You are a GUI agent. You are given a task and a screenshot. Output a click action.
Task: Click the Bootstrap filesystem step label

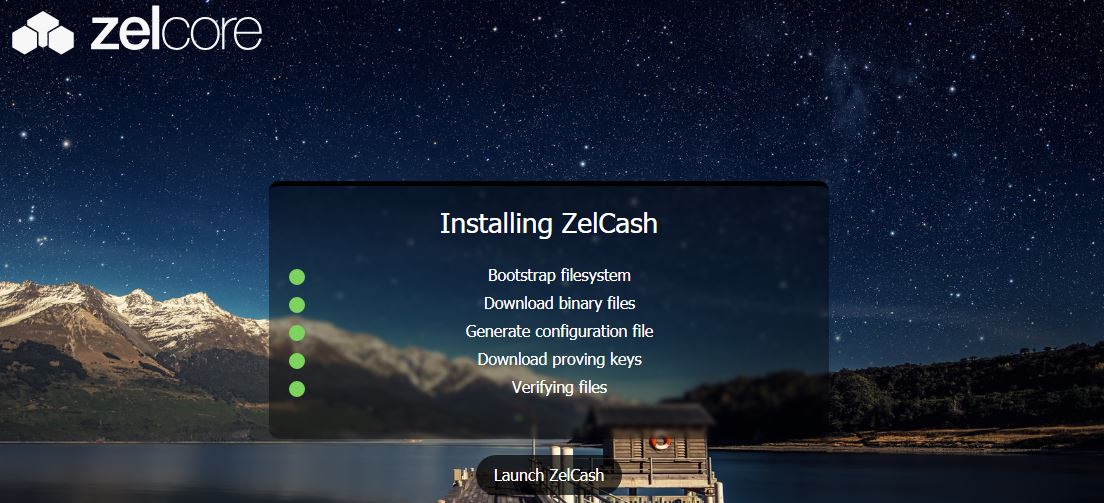[x=559, y=275]
